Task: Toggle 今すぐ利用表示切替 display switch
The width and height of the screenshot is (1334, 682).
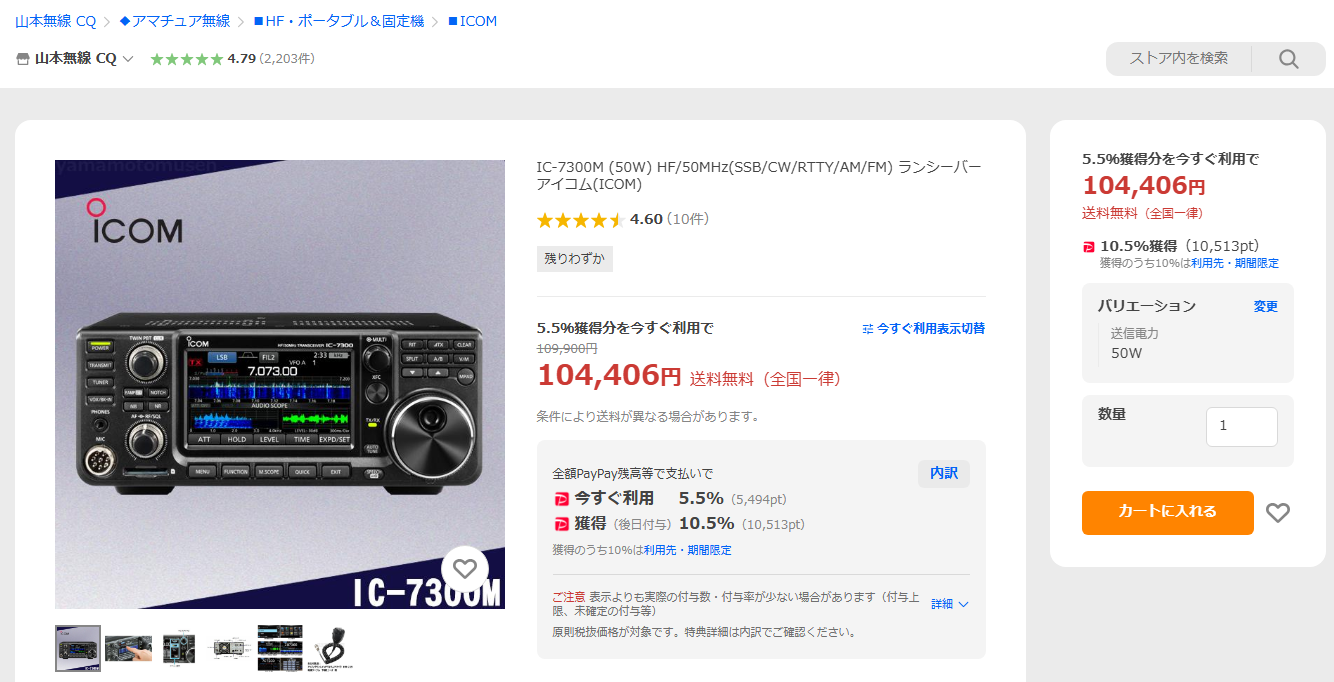Action: (923, 328)
